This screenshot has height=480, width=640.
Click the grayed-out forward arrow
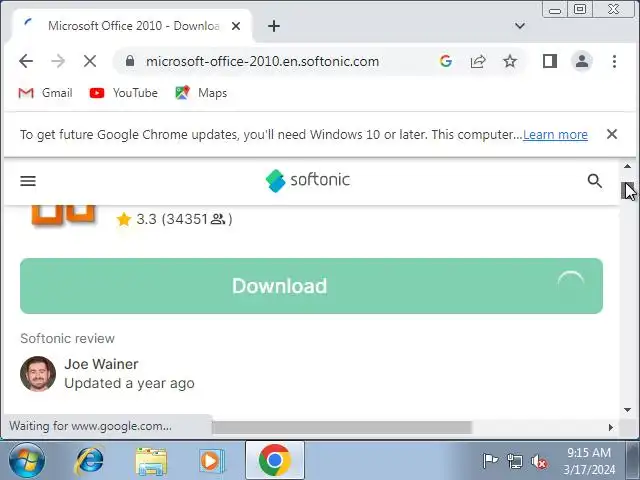58,62
